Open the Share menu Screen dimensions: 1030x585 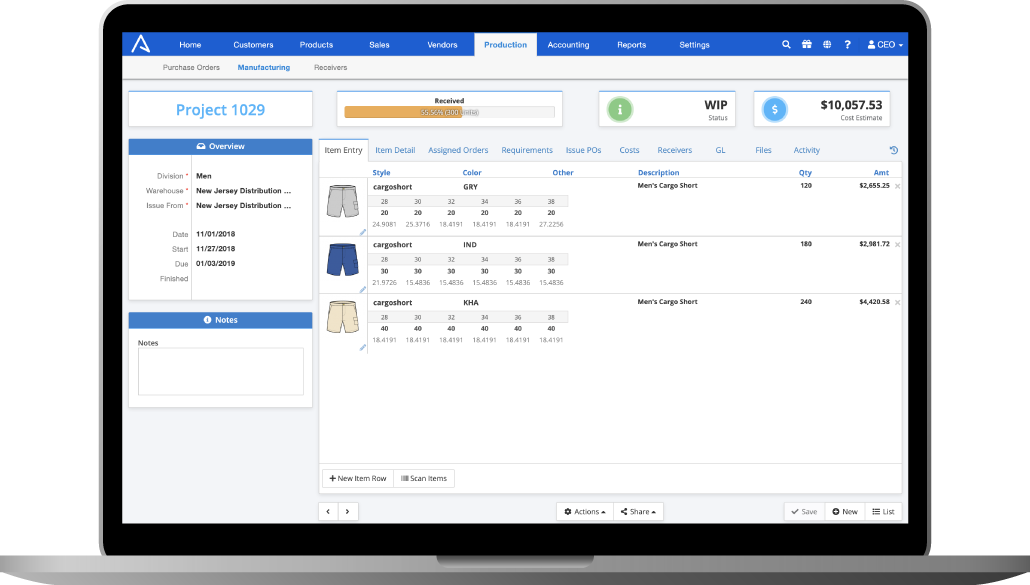click(x=639, y=511)
